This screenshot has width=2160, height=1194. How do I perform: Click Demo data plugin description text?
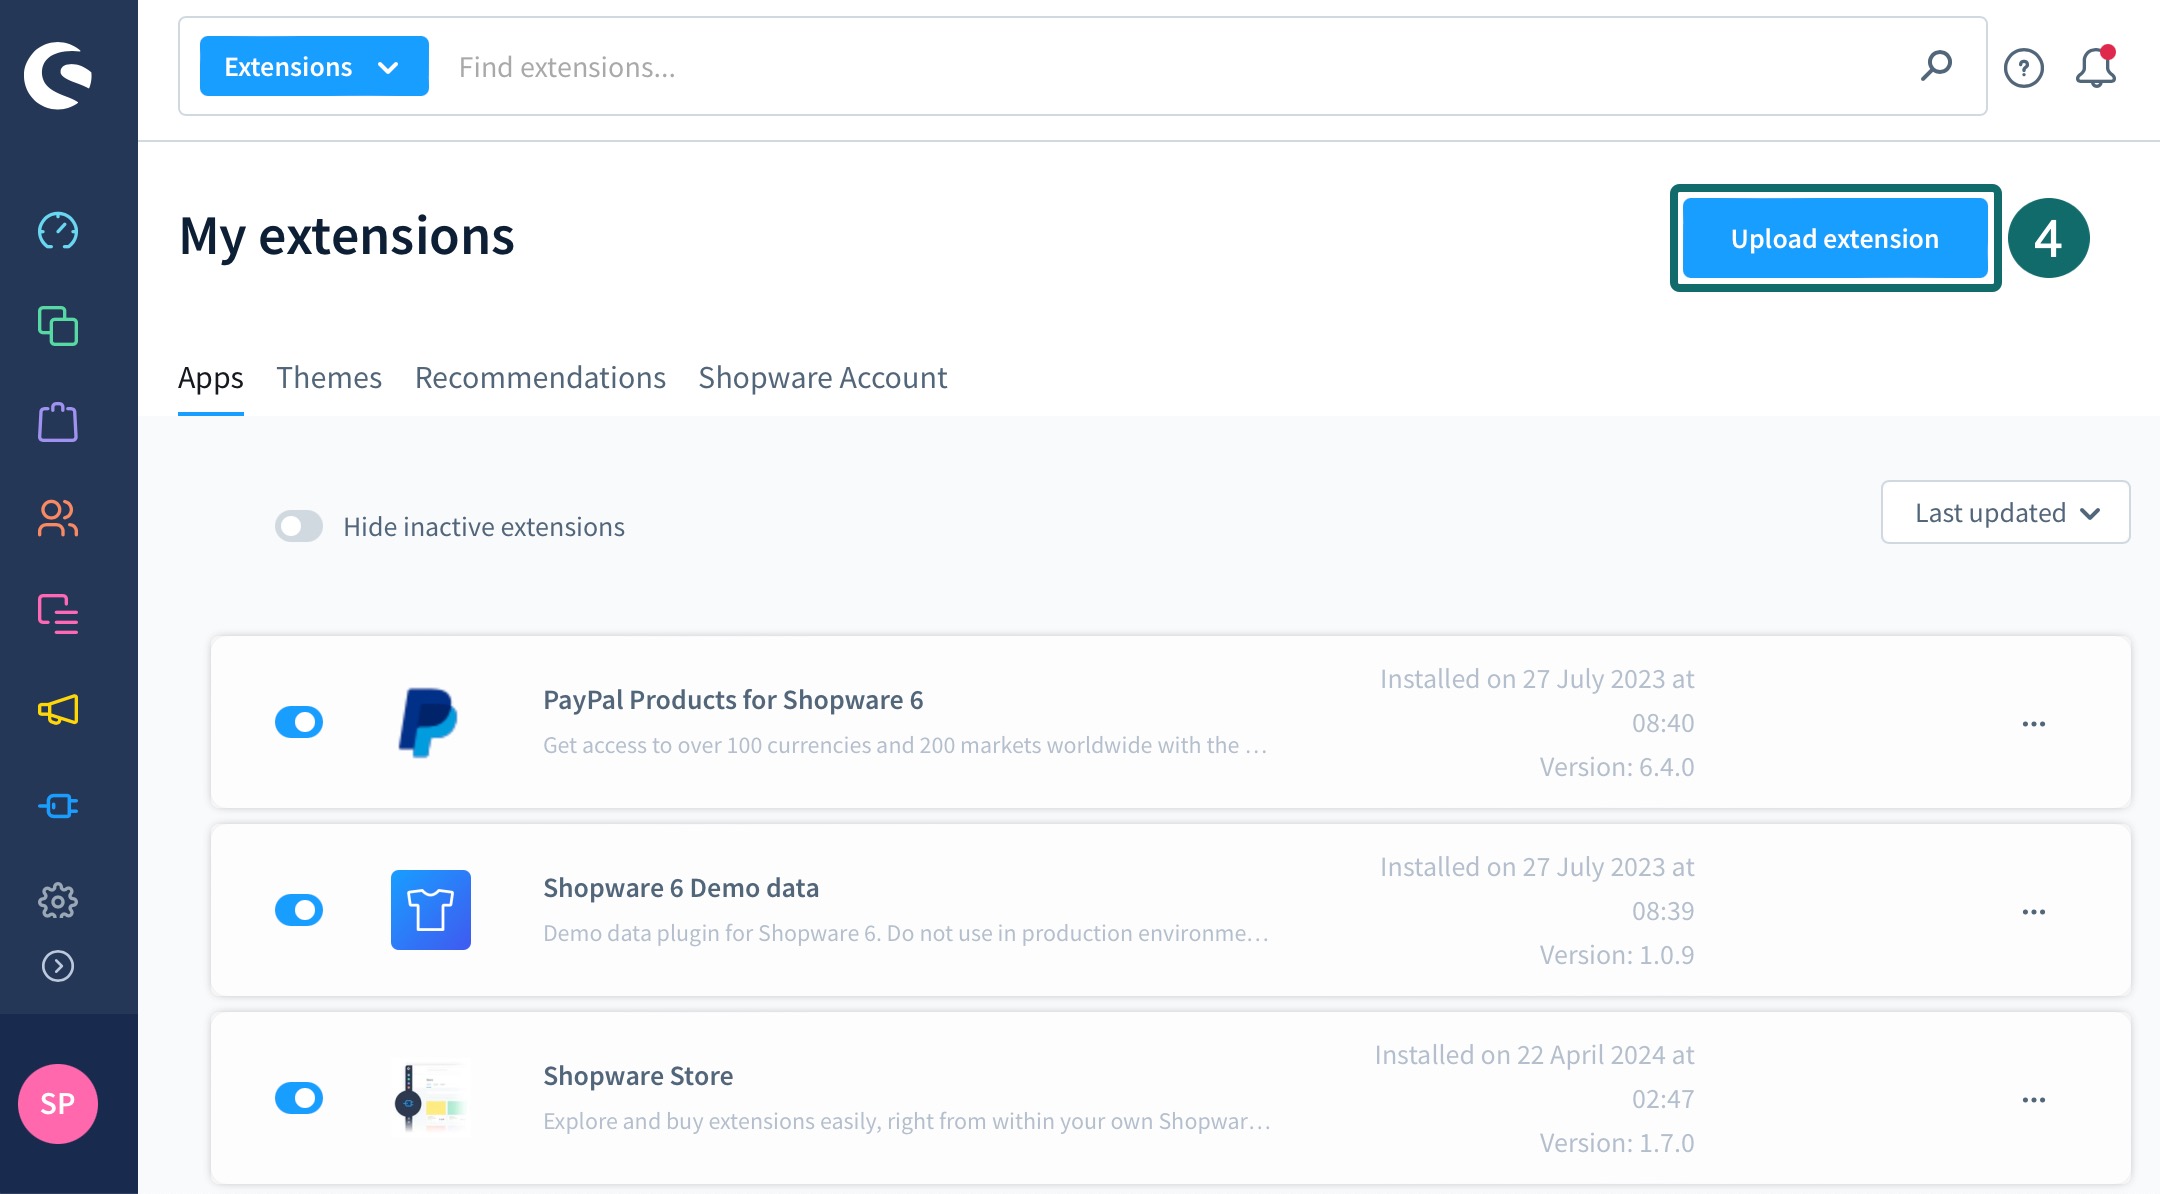coord(906,933)
